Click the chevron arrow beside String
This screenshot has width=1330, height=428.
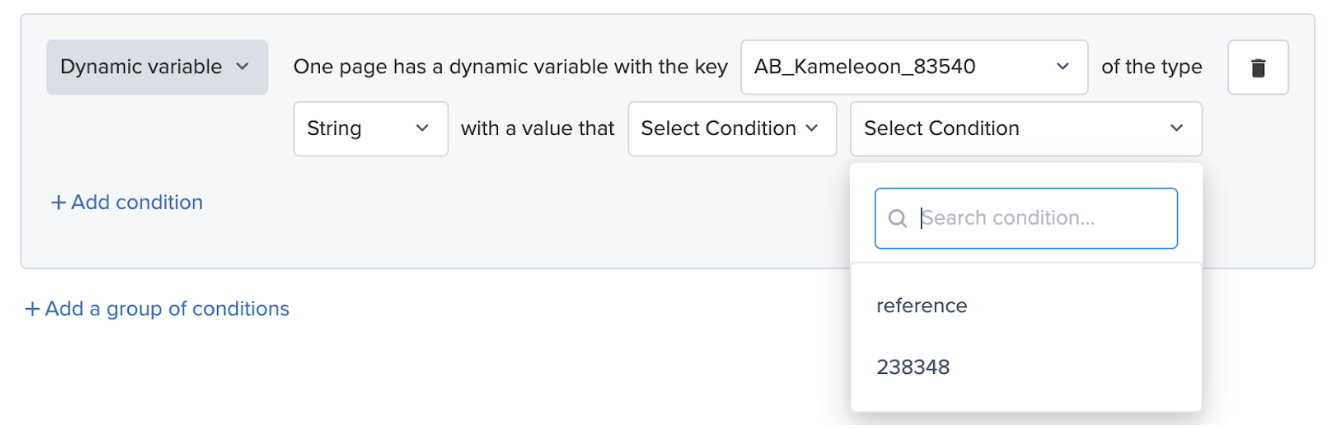pos(422,128)
